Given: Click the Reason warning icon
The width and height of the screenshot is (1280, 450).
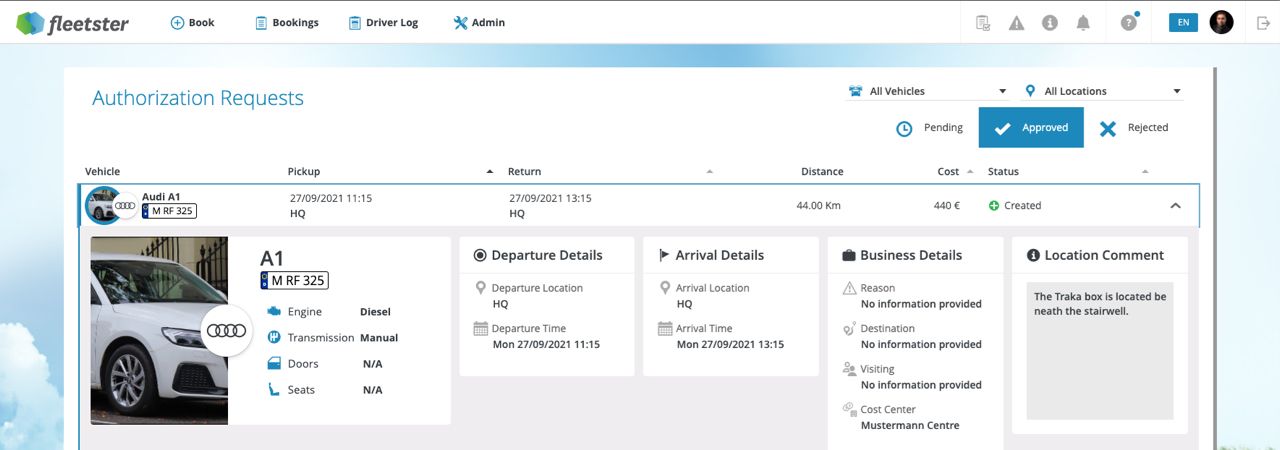Looking at the screenshot, I should pyautogui.click(x=849, y=288).
